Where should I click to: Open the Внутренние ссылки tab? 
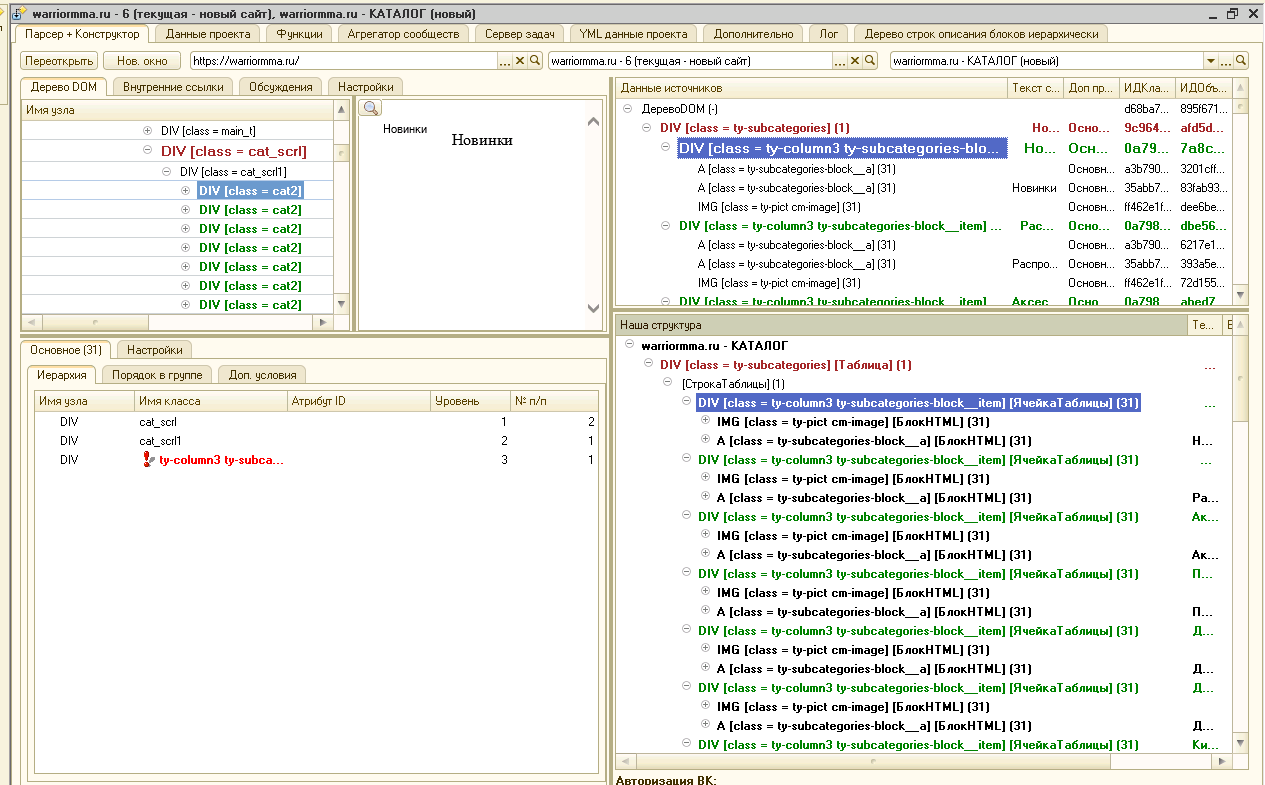[x=173, y=87]
